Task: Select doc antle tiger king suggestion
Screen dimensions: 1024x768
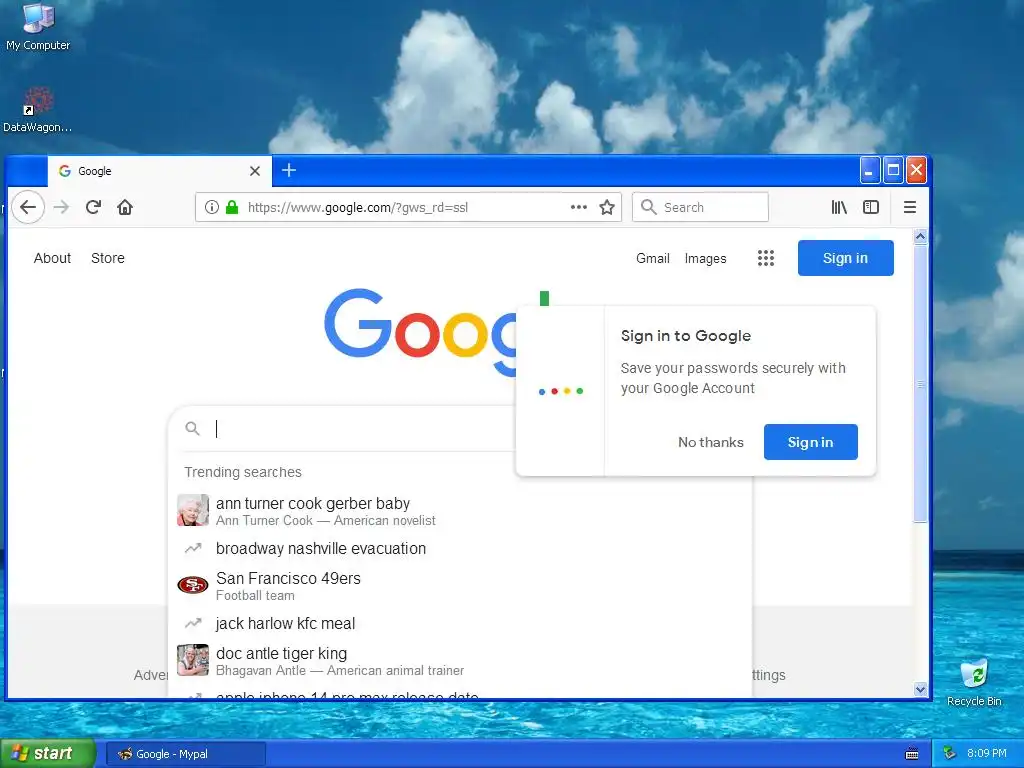Action: point(460,661)
